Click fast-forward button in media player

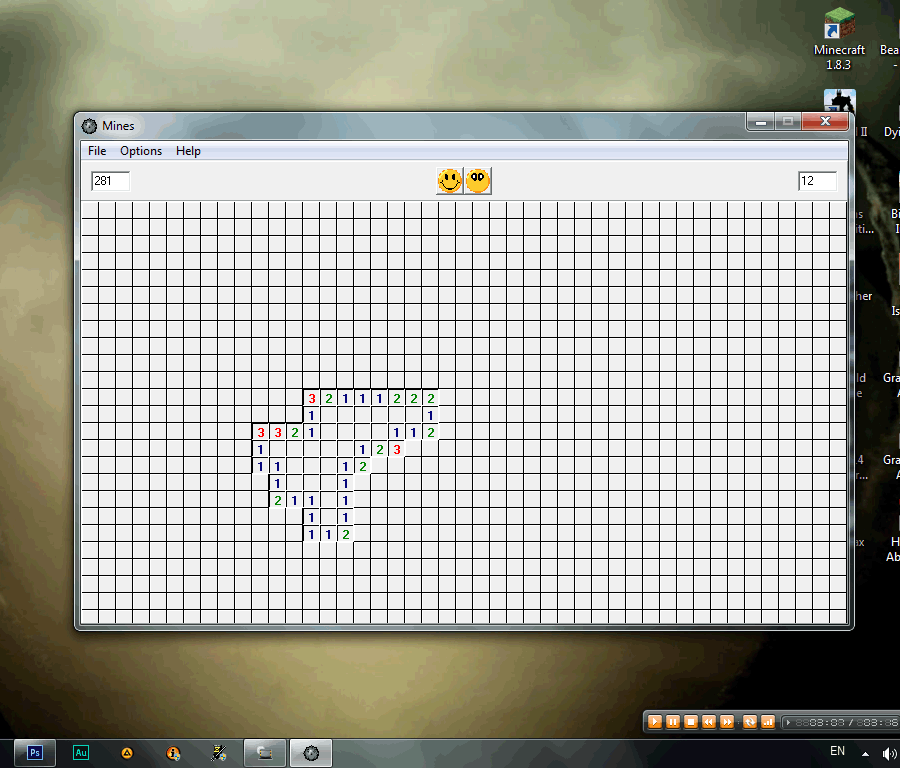click(x=727, y=721)
